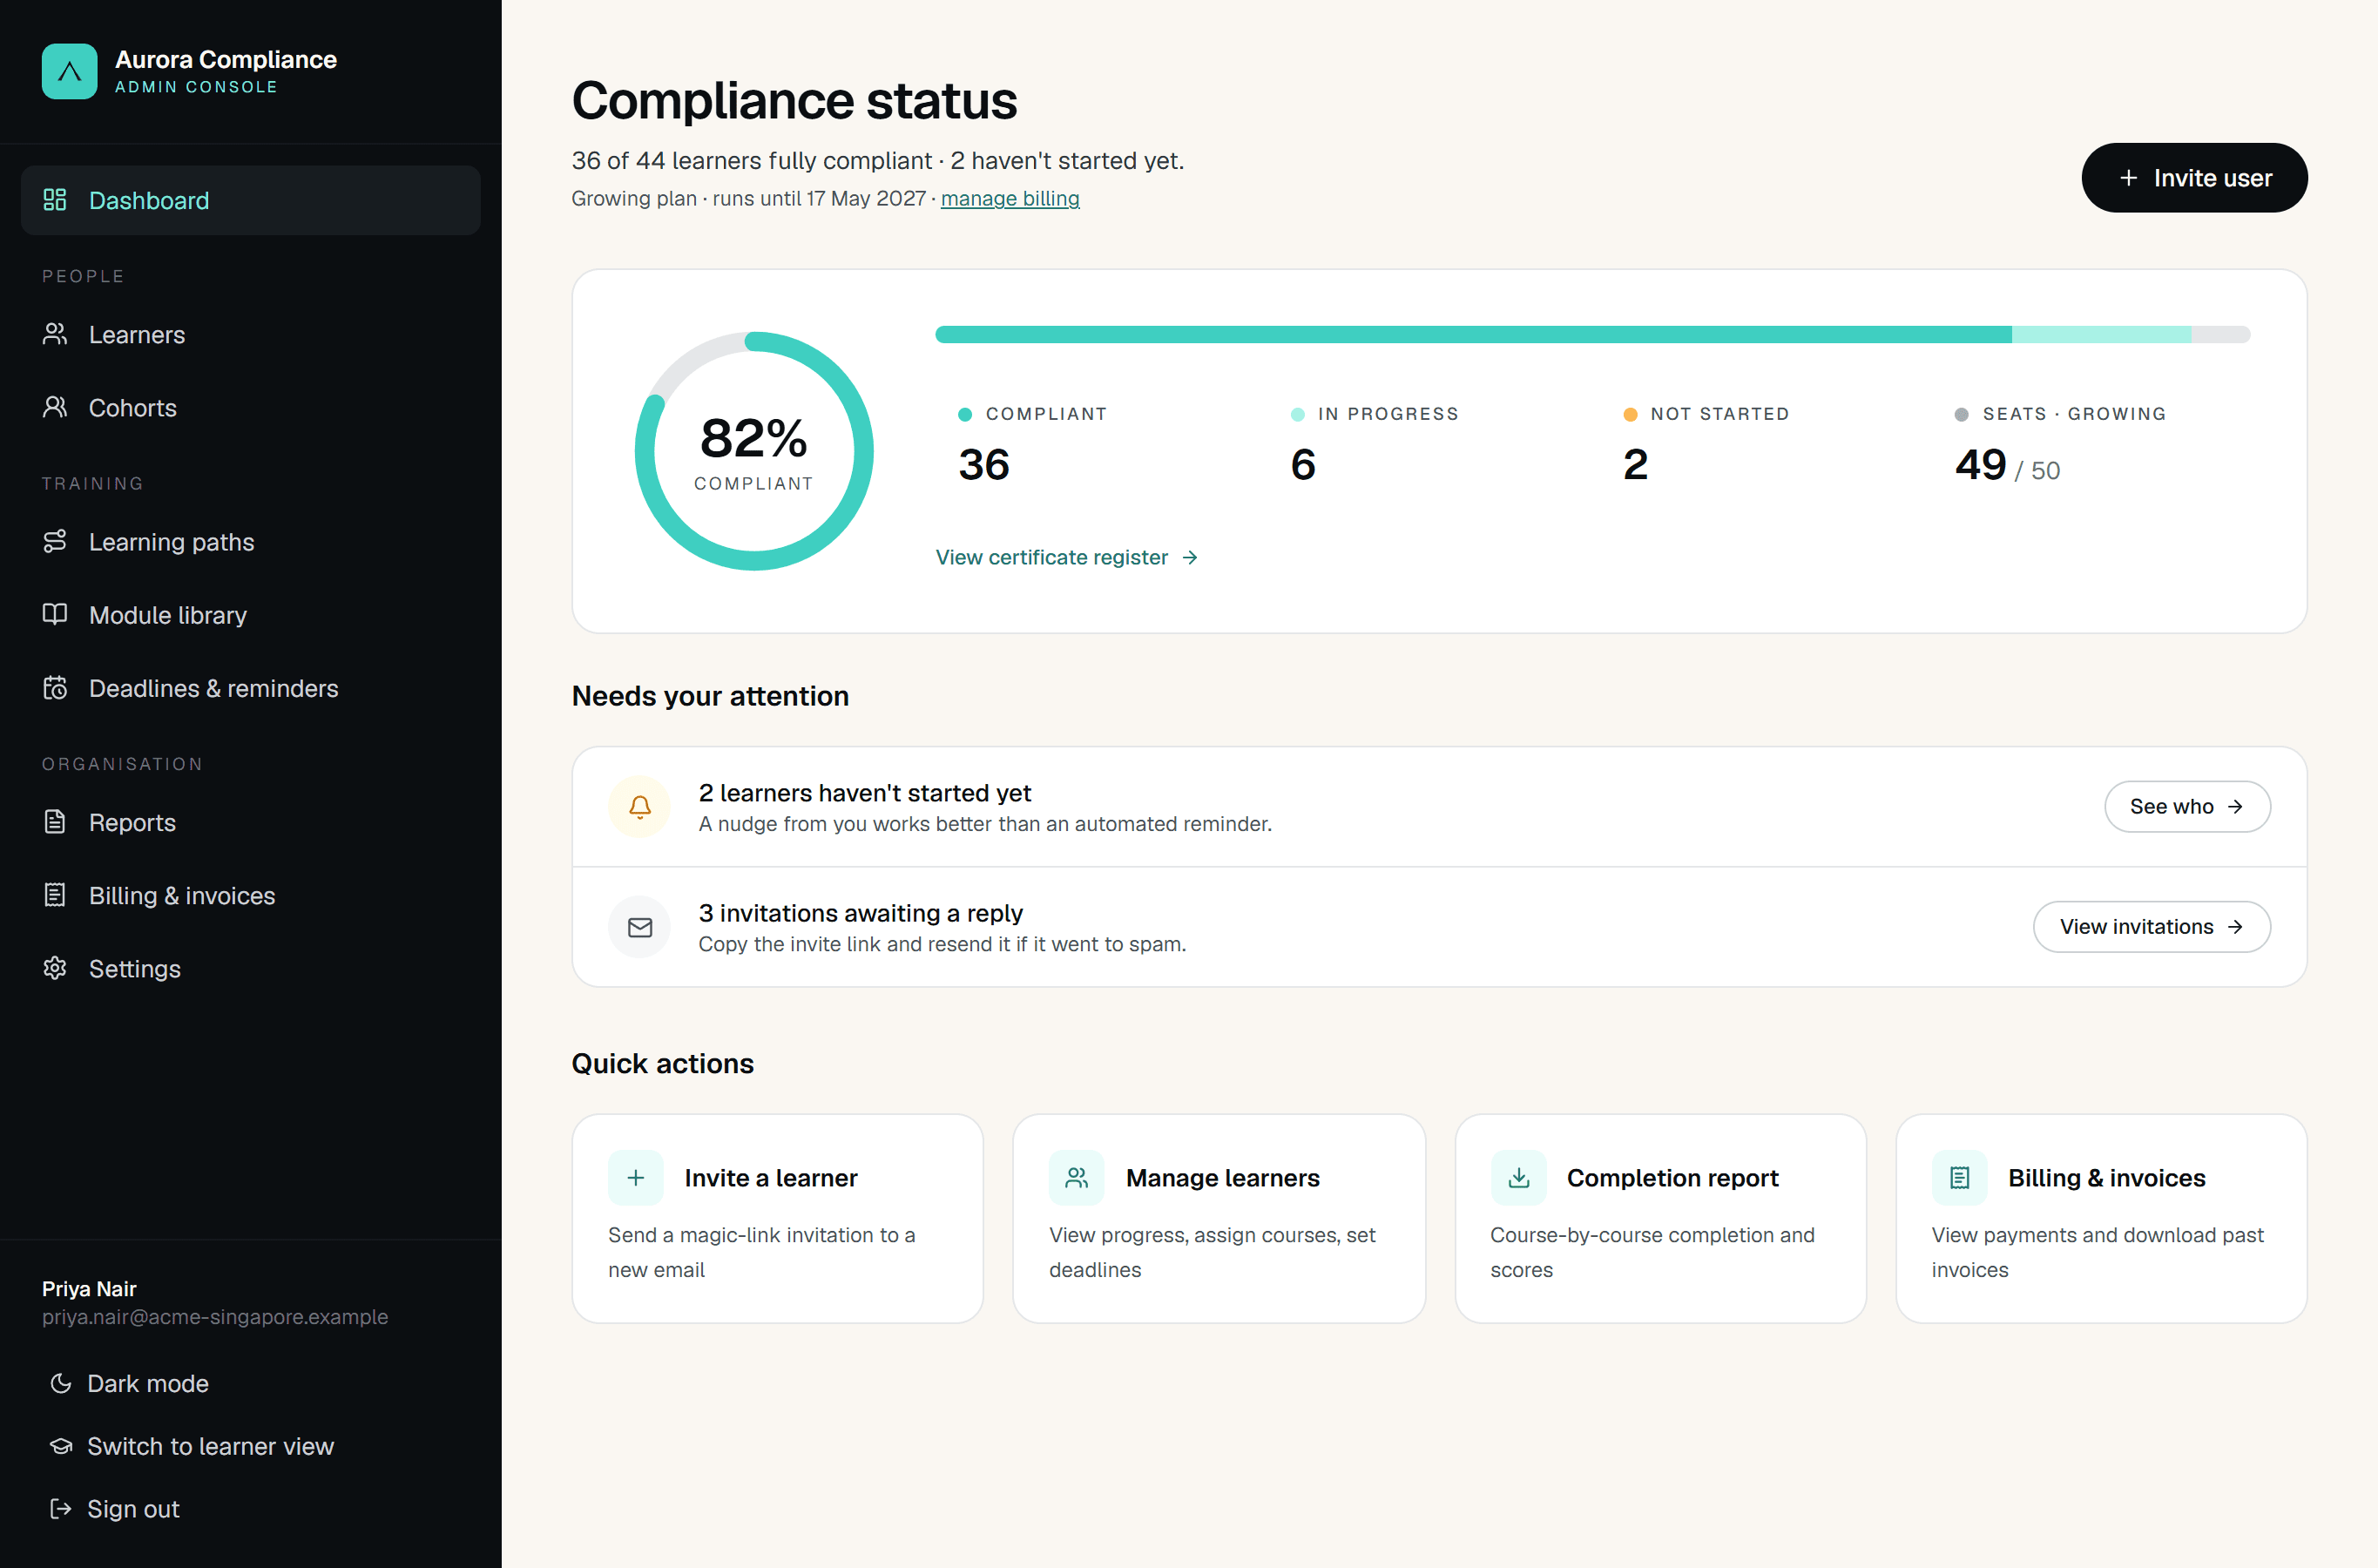The height and width of the screenshot is (1568, 2378).
Task: Click the people icon on Manage learners card
Action: click(1077, 1178)
